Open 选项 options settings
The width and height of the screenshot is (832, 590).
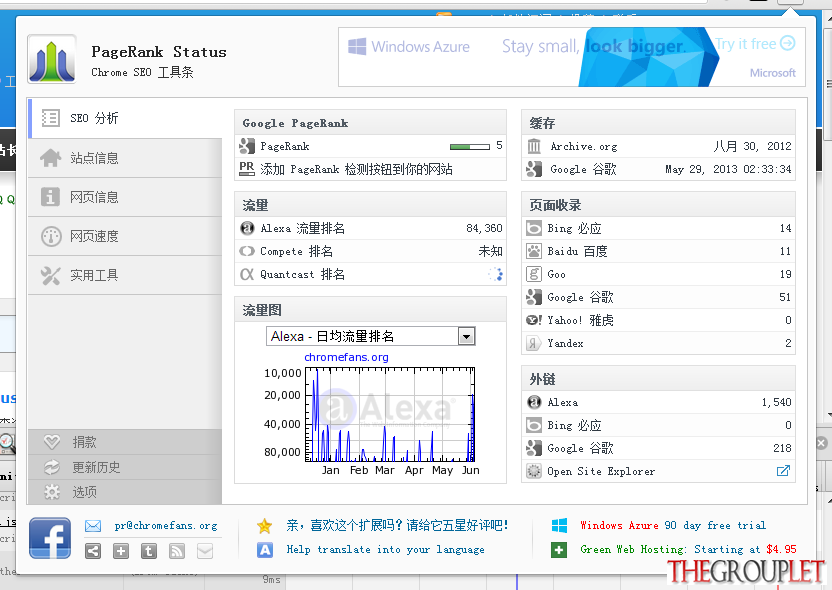tap(125, 492)
